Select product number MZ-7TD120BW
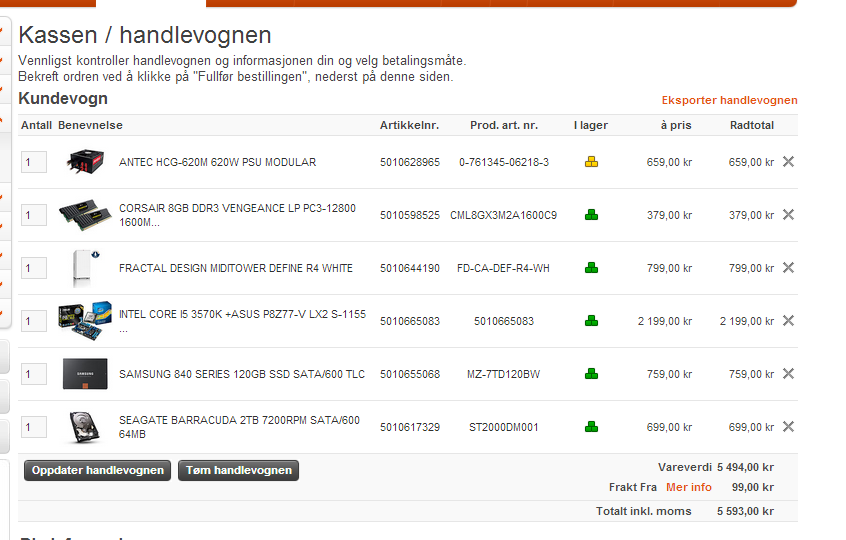This screenshot has height=540, width=846. [x=503, y=374]
